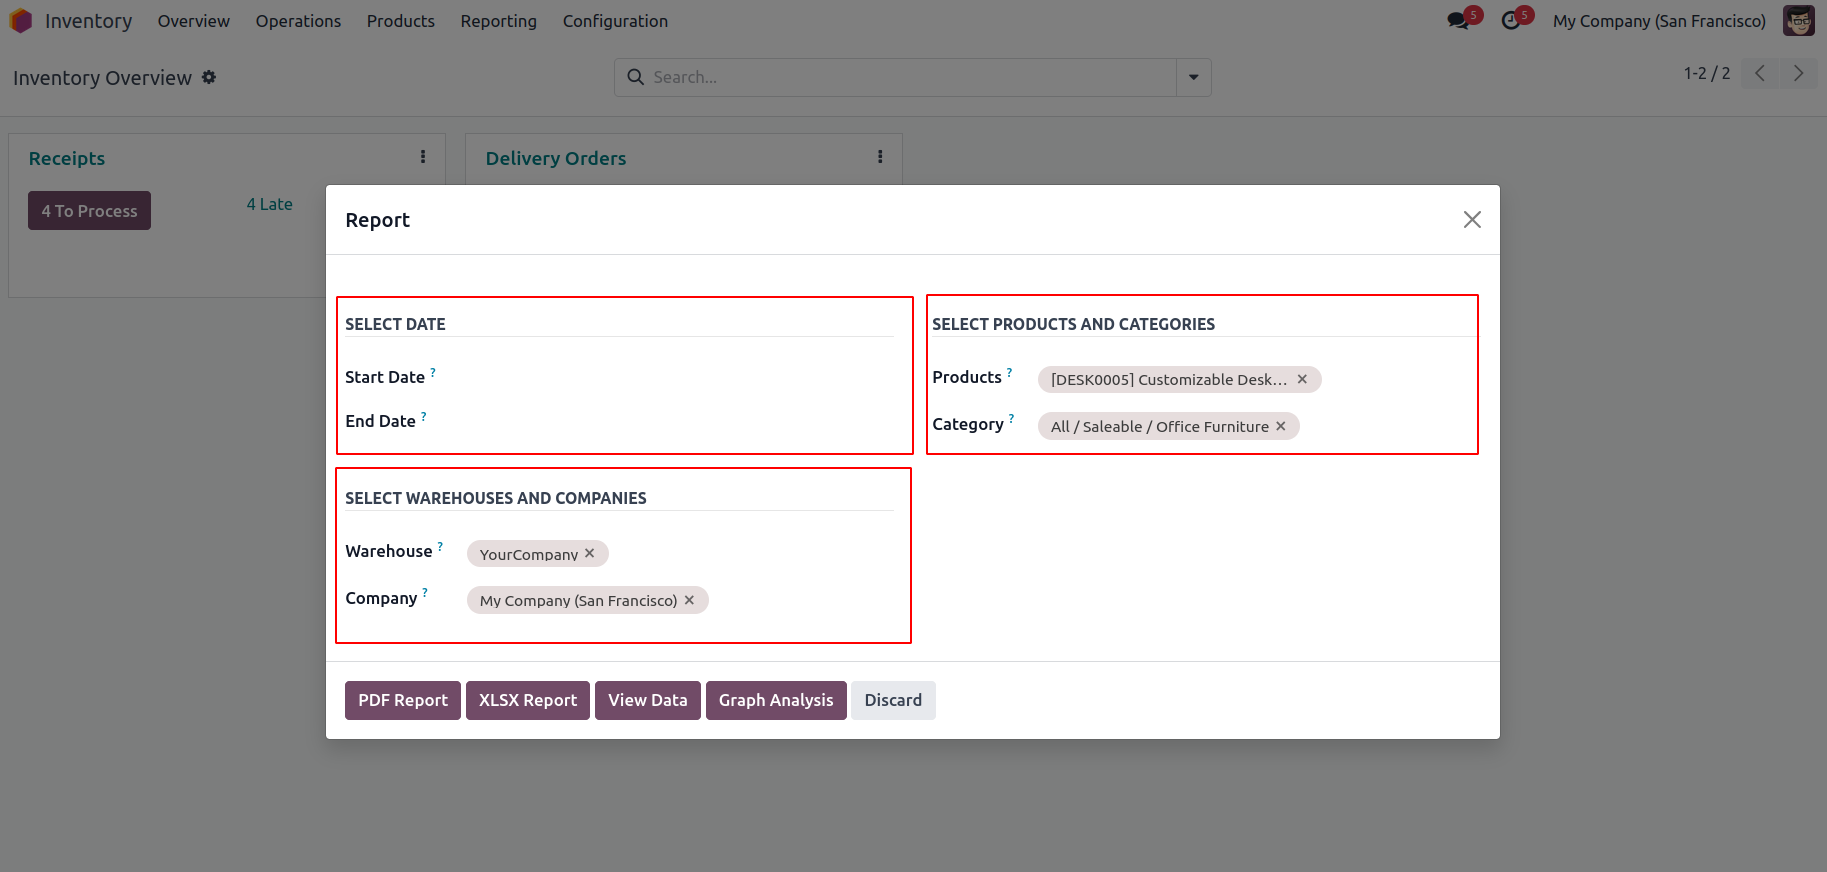This screenshot has height=872, width=1827.
Task: Remove the YourCompany warehouse tag
Action: (x=590, y=553)
